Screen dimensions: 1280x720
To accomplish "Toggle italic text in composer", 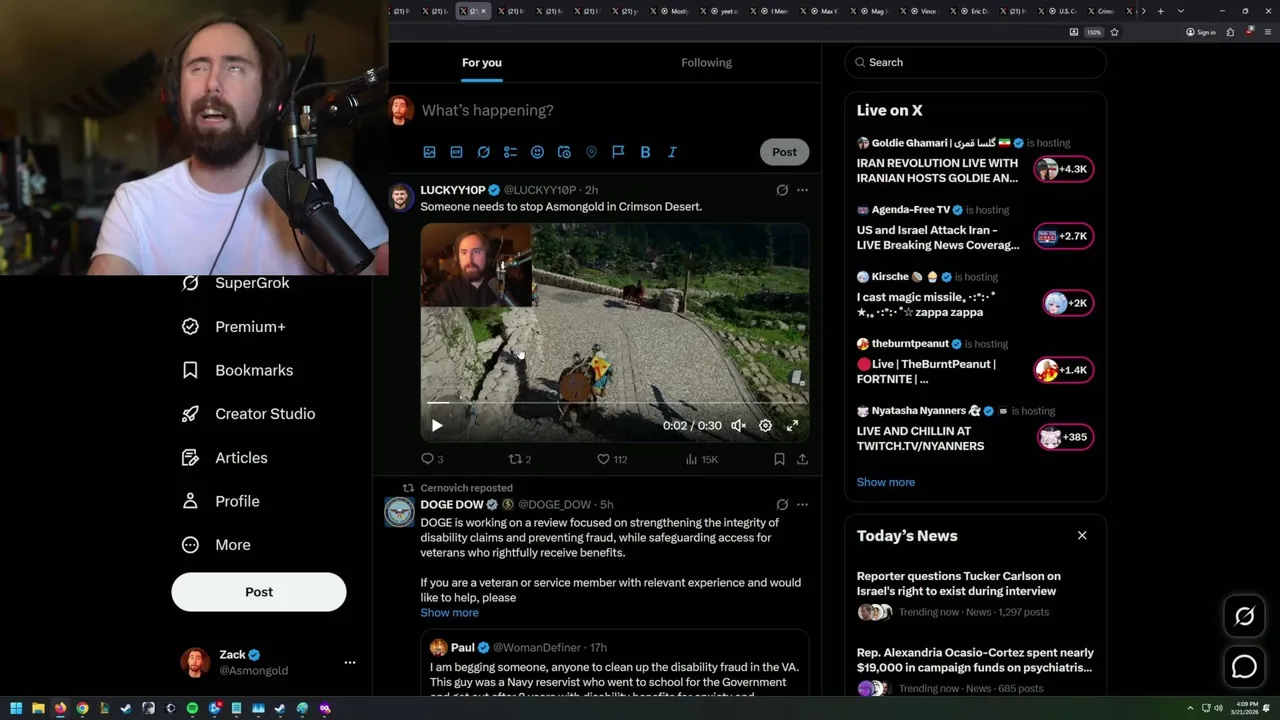I will [x=672, y=152].
